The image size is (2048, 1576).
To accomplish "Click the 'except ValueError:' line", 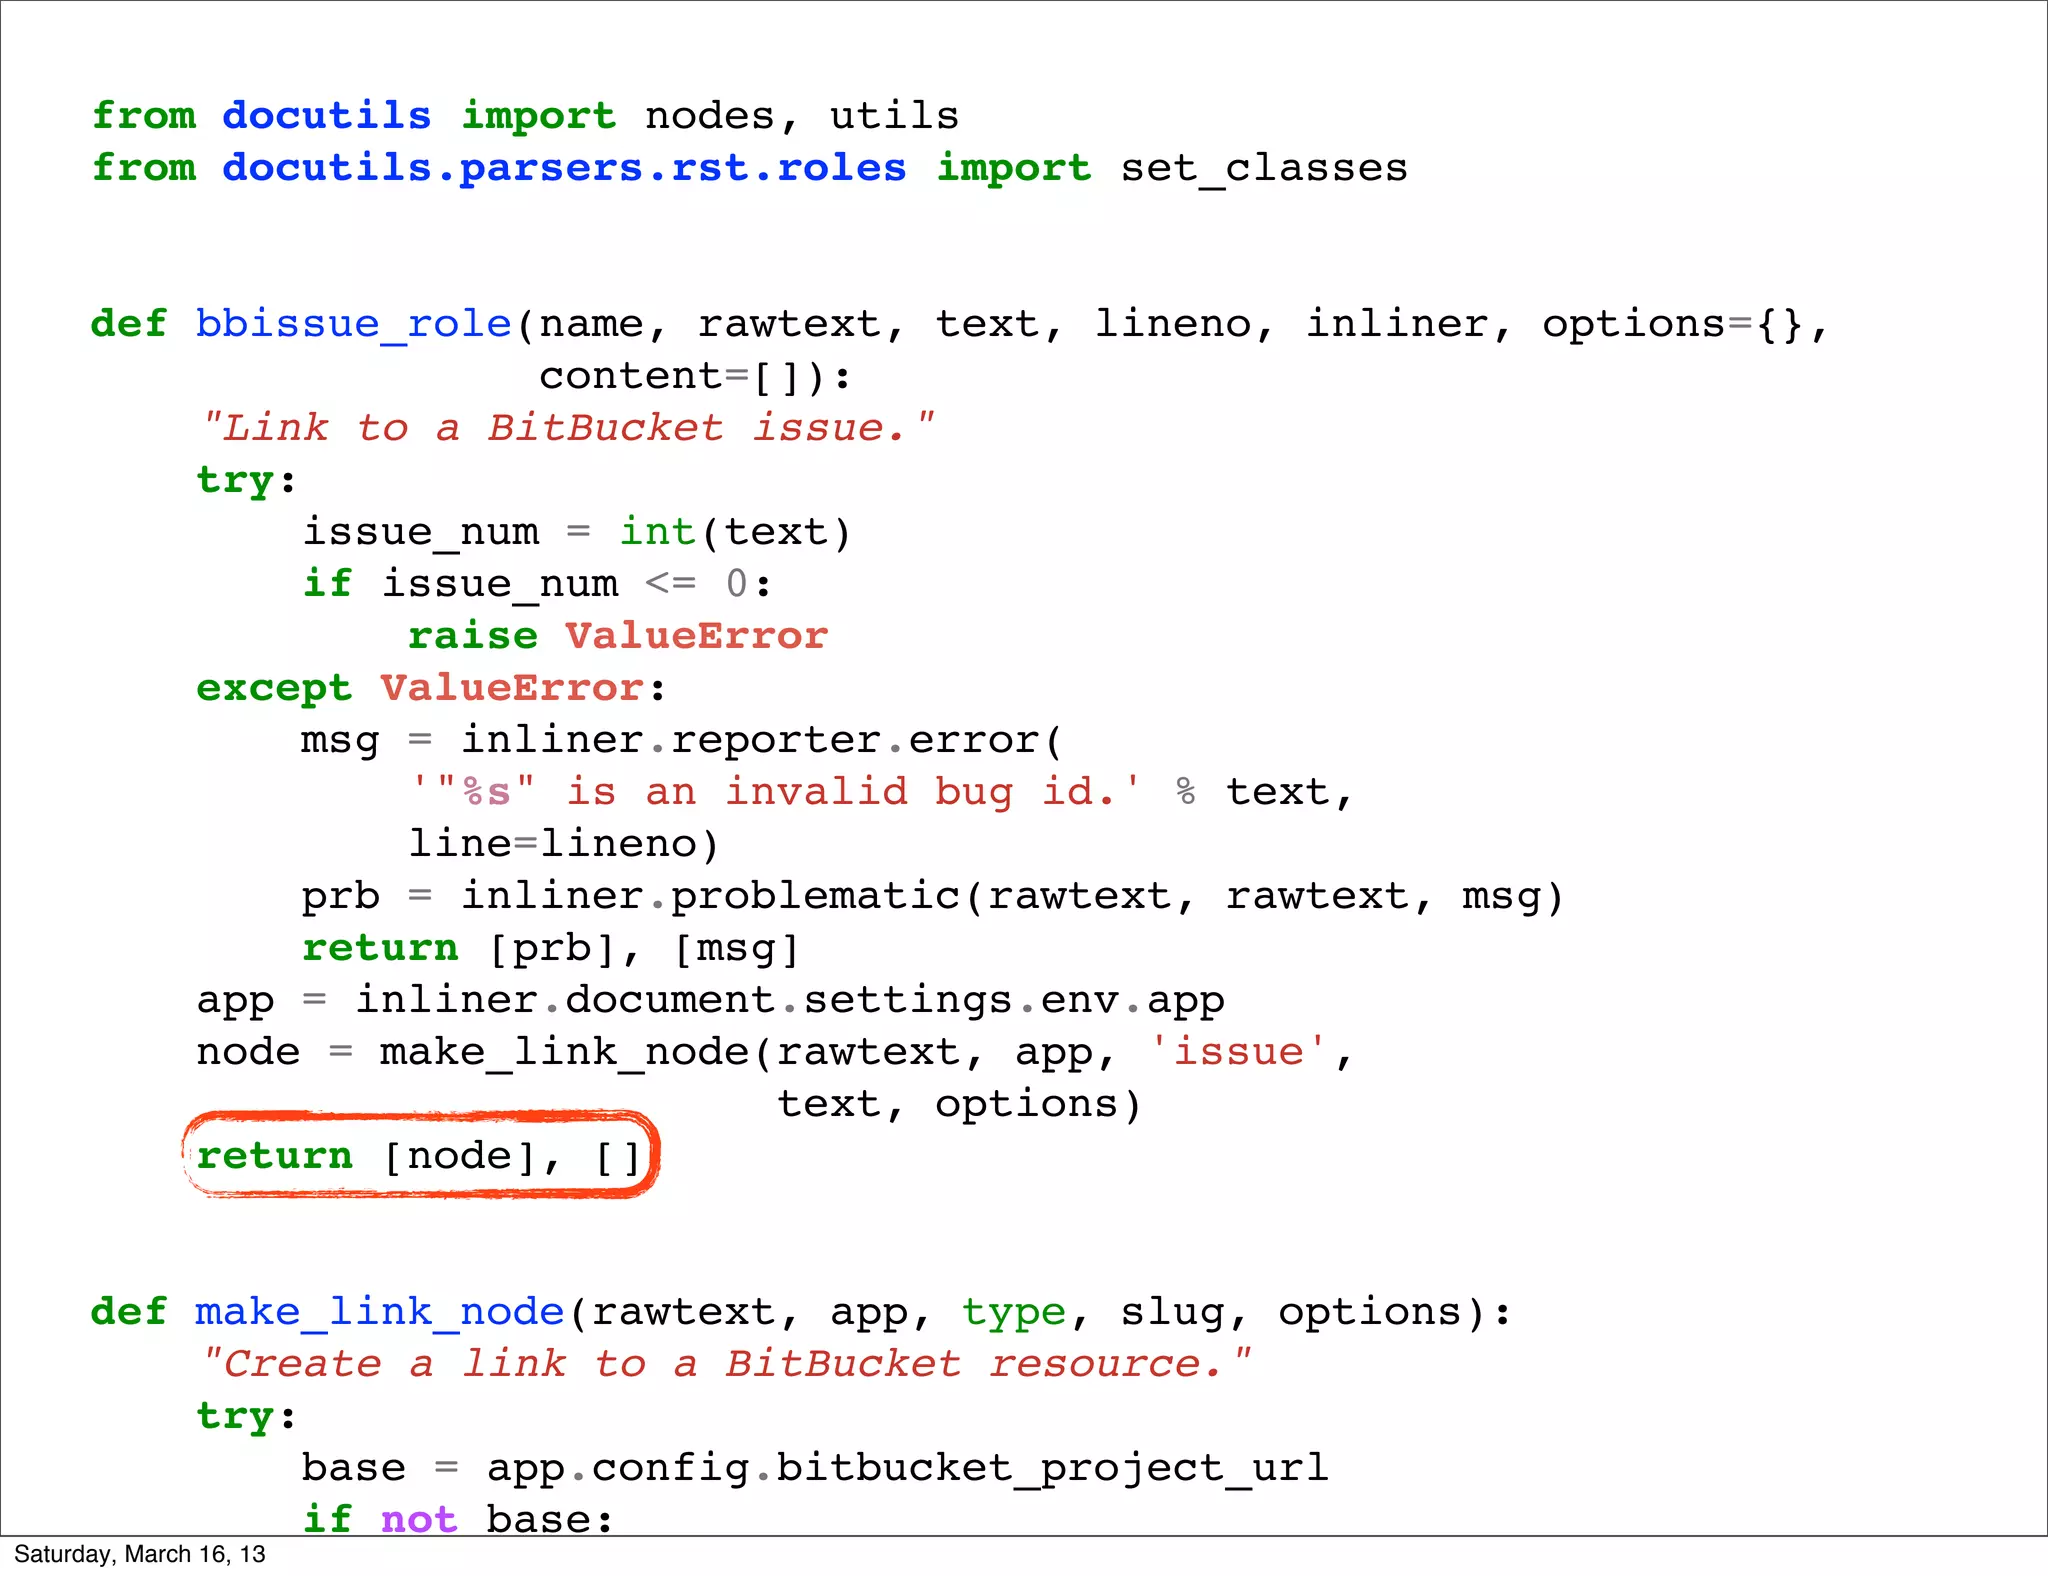I will pos(431,688).
